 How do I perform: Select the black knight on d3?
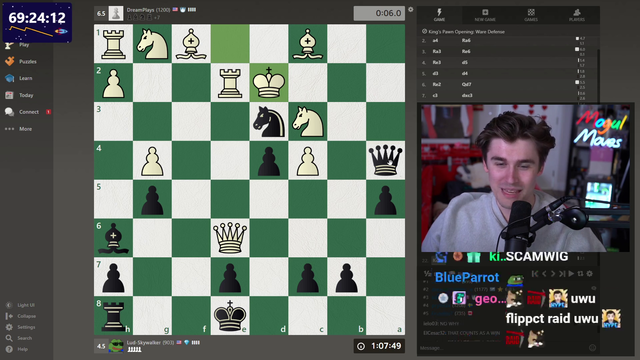tap(269, 121)
